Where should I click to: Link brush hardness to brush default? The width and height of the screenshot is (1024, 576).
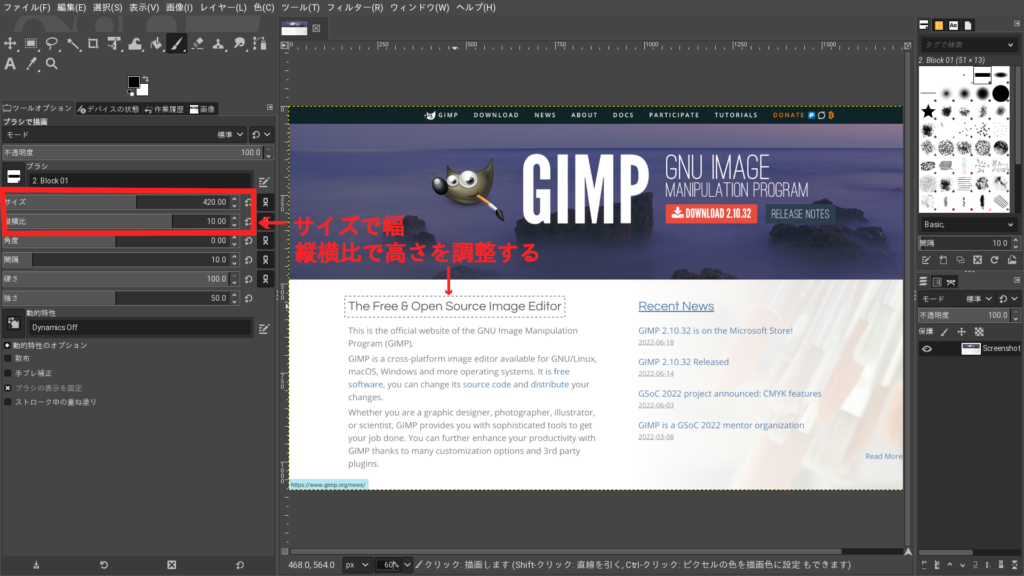[x=266, y=279]
